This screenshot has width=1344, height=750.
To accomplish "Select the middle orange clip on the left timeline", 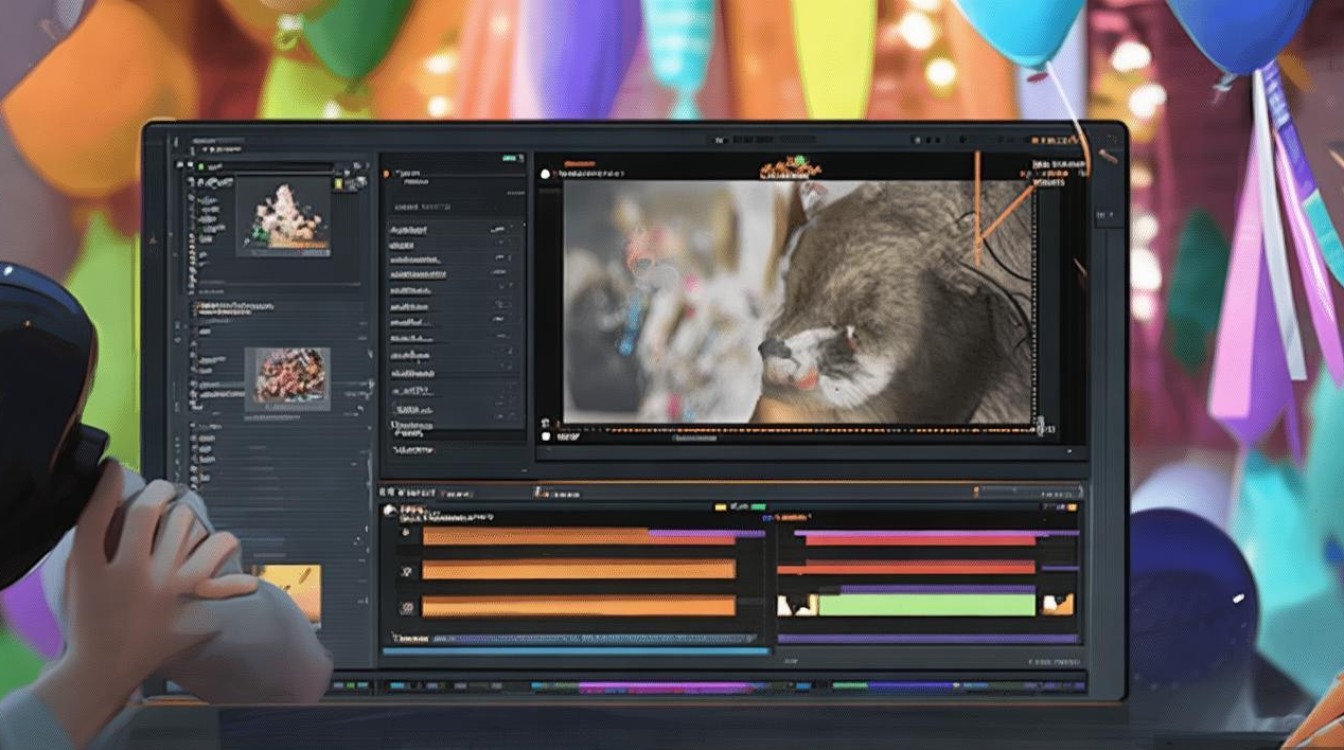I will click(x=579, y=570).
